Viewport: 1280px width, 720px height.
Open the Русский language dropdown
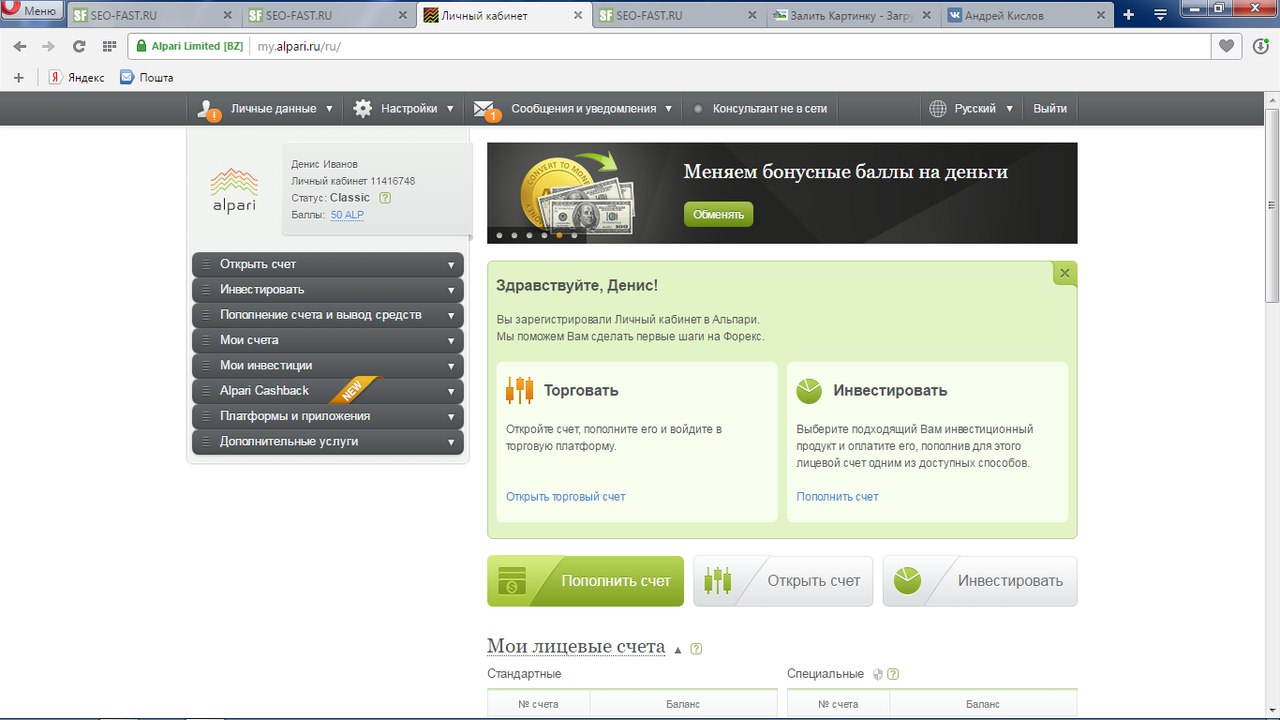pyautogui.click(x=984, y=108)
